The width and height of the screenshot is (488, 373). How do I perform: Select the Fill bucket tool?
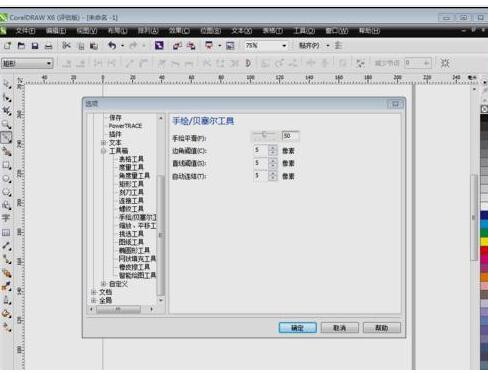7,314
